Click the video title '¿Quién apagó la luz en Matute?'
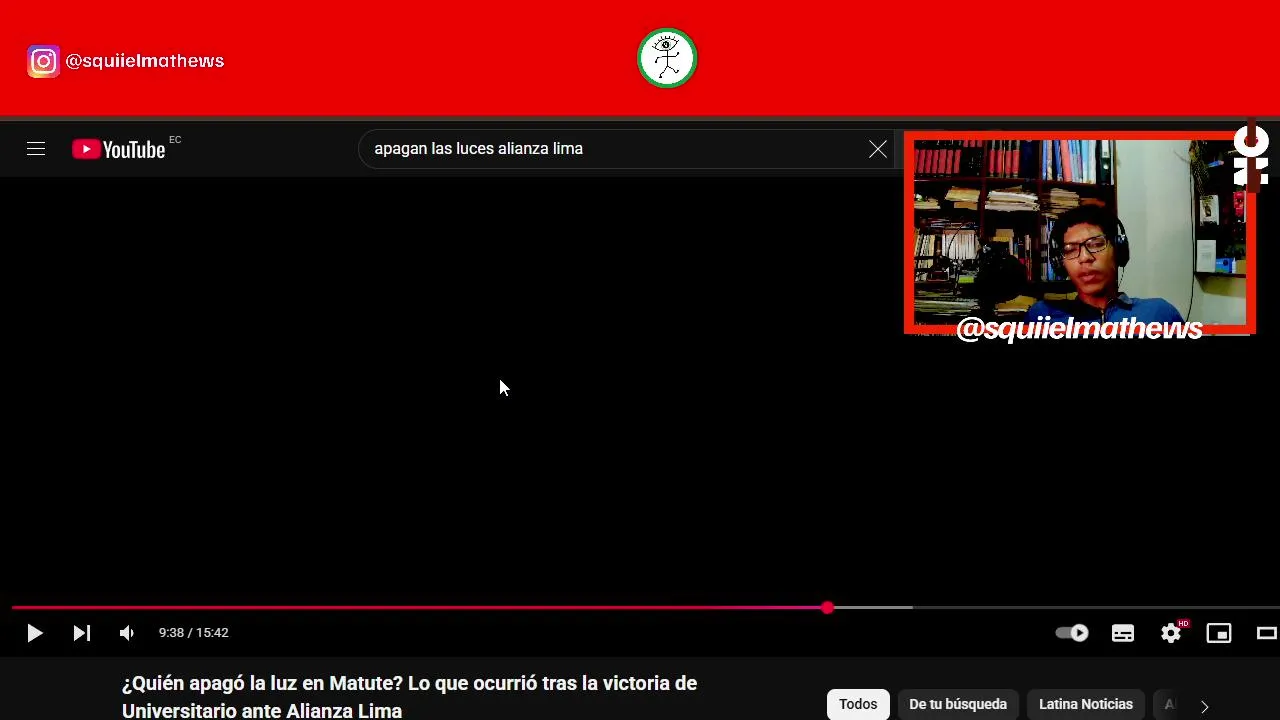This screenshot has height=720, width=1280. (410, 697)
